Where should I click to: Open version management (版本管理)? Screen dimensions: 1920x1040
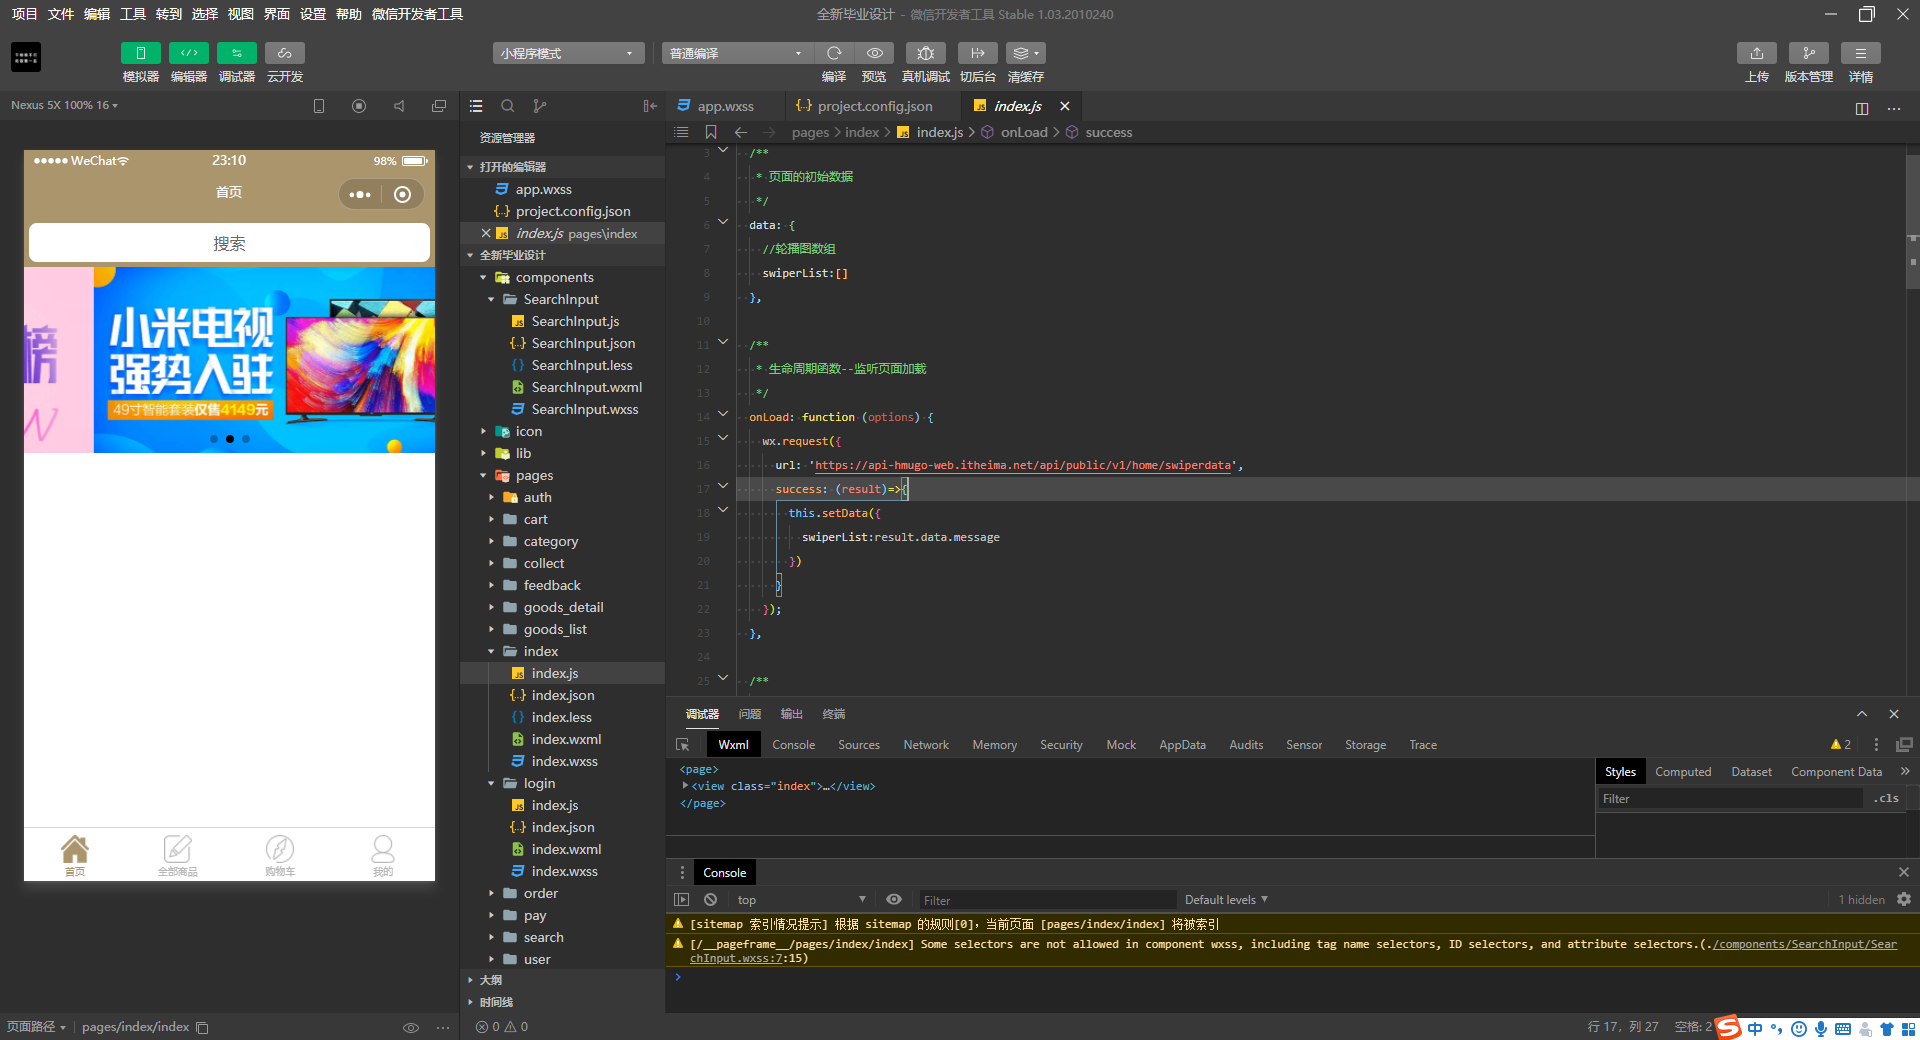[x=1808, y=53]
